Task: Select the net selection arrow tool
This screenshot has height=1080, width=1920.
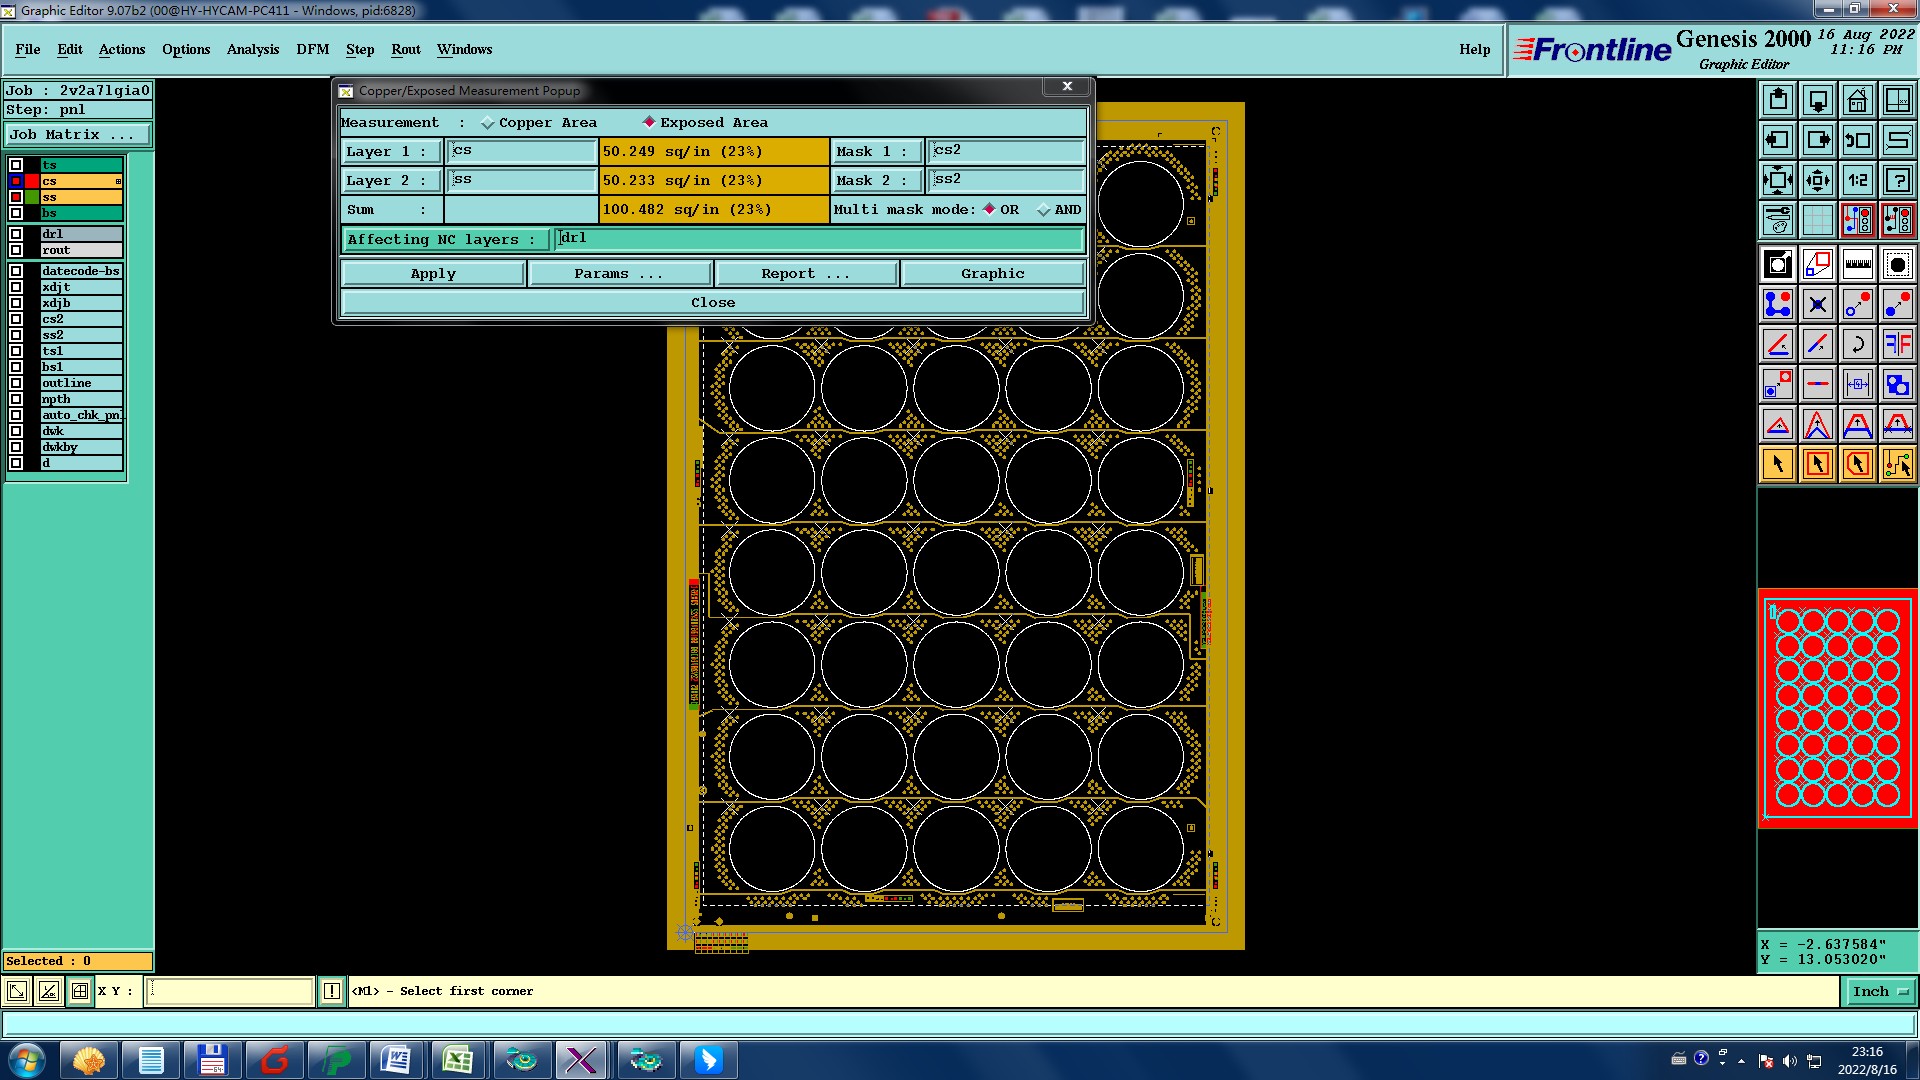Action: tap(1897, 464)
